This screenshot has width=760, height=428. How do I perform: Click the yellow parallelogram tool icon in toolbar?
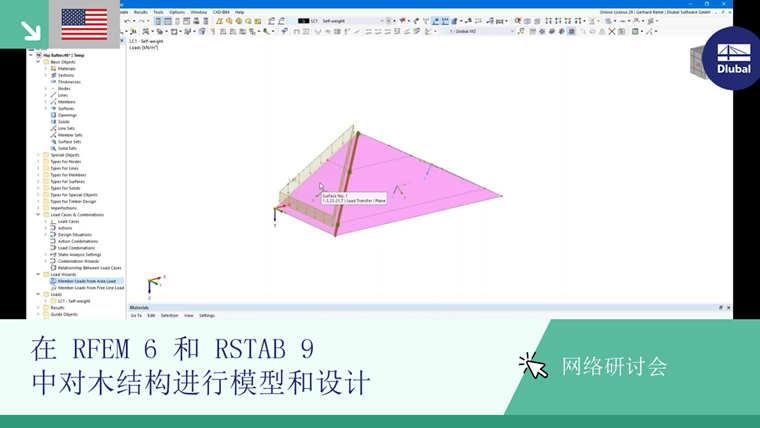[x=219, y=21]
